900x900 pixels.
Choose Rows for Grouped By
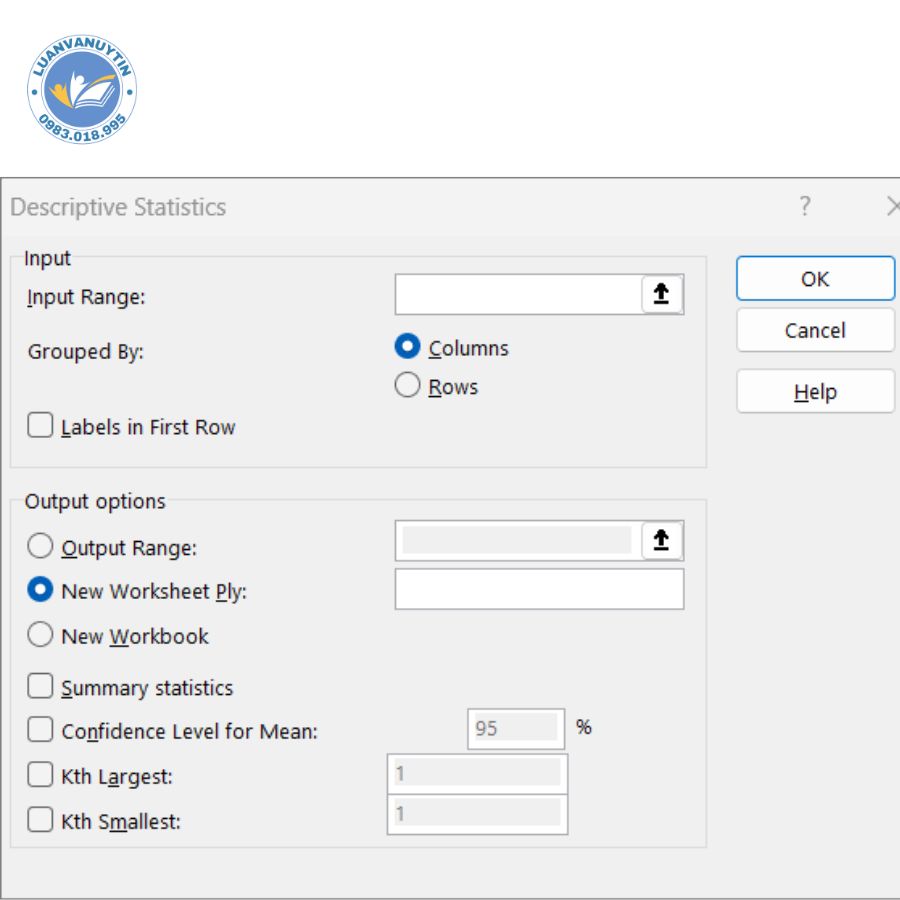[x=407, y=387]
